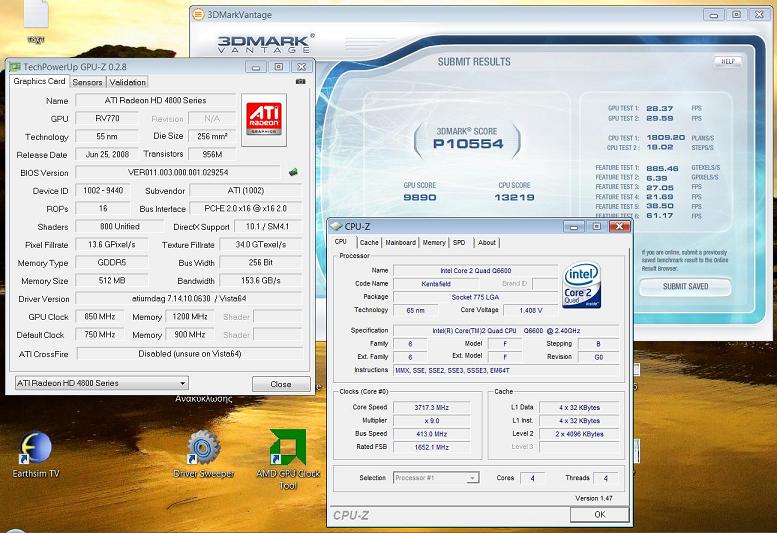Open the Cache tab in CPU-Z
Image resolution: width=777 pixels, height=533 pixels.
point(369,243)
